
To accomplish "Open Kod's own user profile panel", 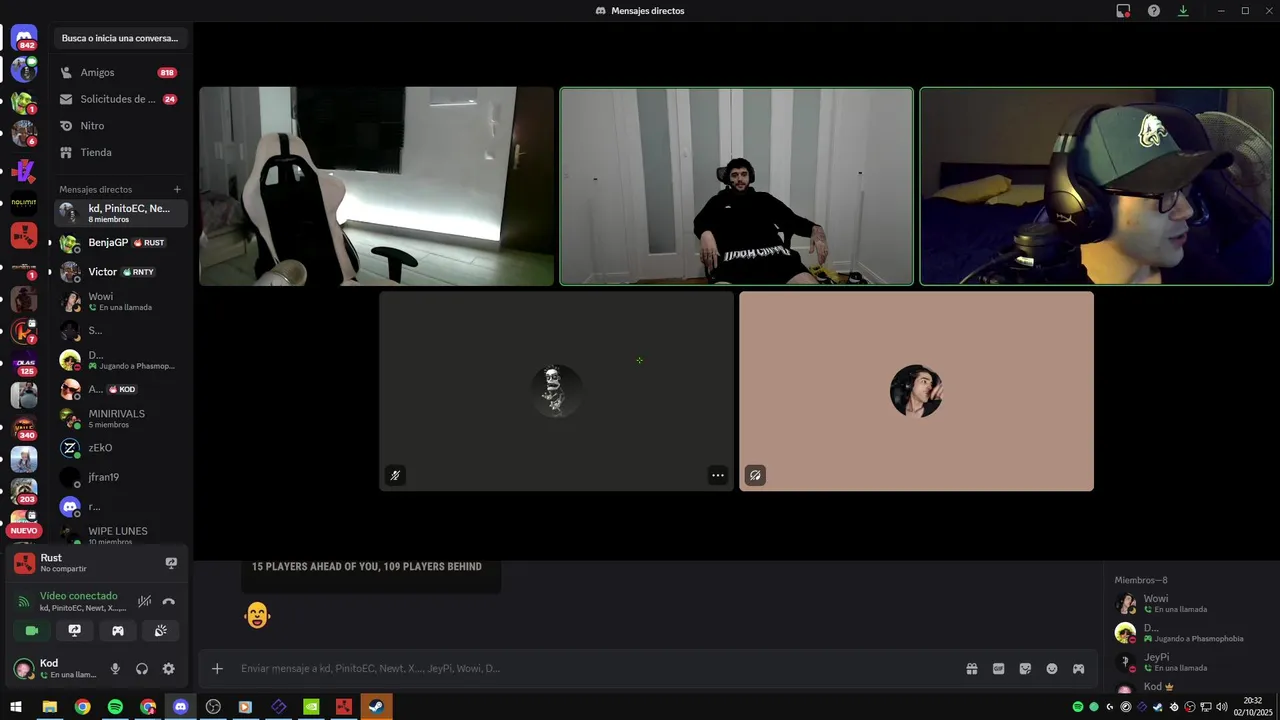I will click(58, 668).
